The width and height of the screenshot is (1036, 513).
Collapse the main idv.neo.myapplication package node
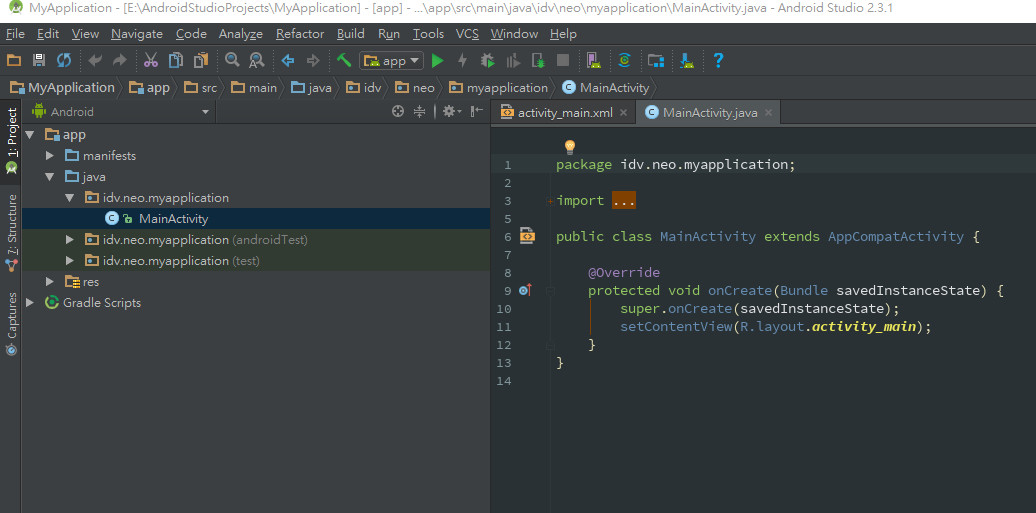[x=70, y=198]
